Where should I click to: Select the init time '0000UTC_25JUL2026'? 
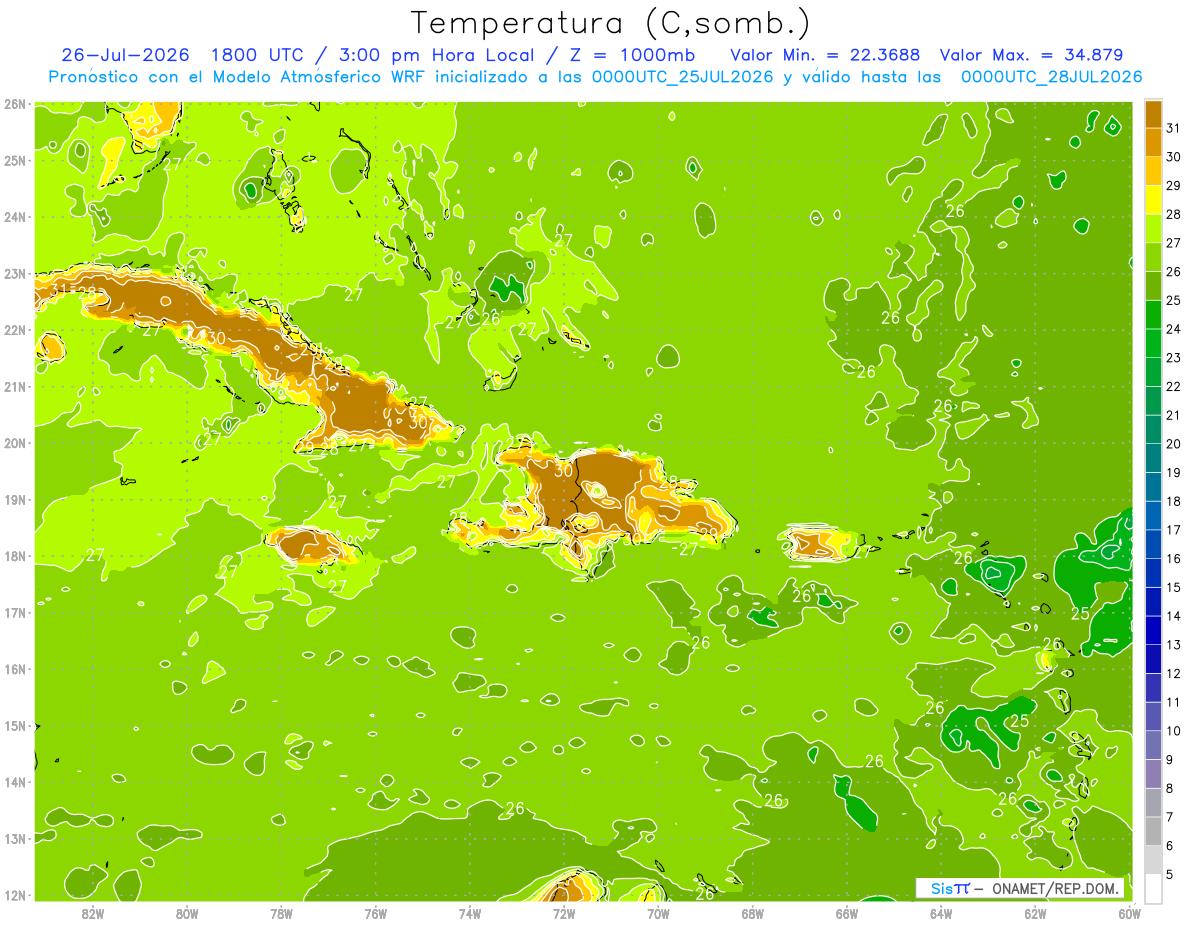pyautogui.click(x=683, y=76)
